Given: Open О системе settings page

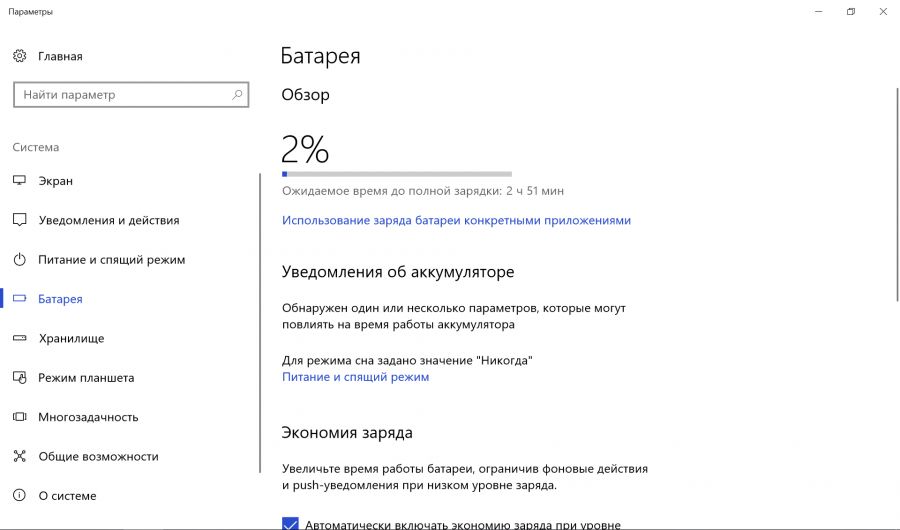Looking at the screenshot, I should pyautogui.click(x=67, y=496).
